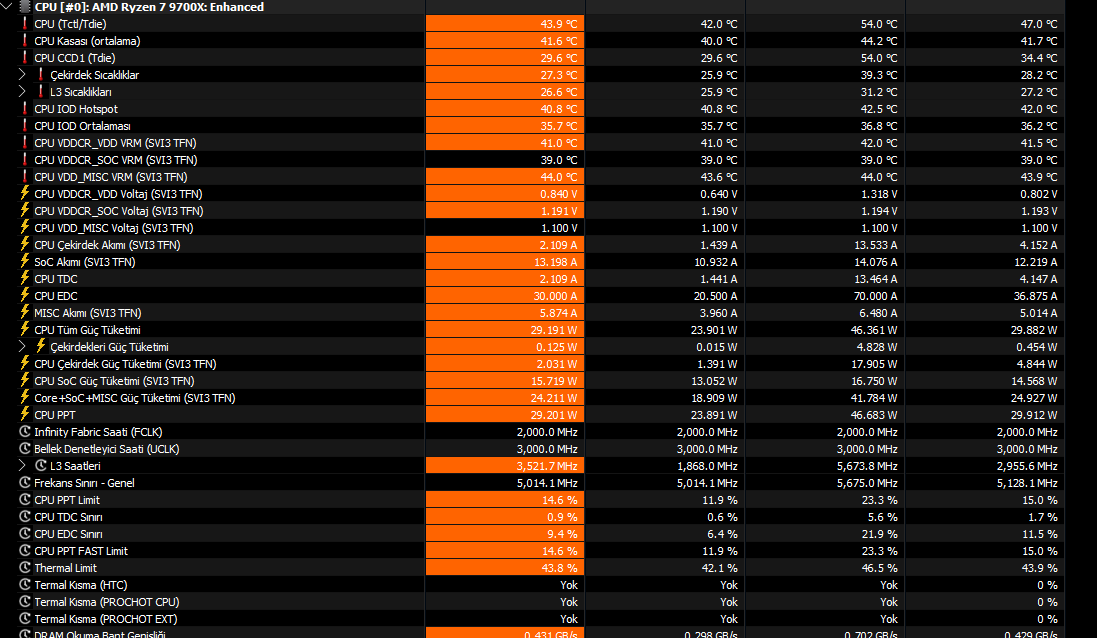The image size is (1097, 638).
Task: Click the lightning icon for CPU SoC Güç Tüketimi
Action: click(x=25, y=380)
